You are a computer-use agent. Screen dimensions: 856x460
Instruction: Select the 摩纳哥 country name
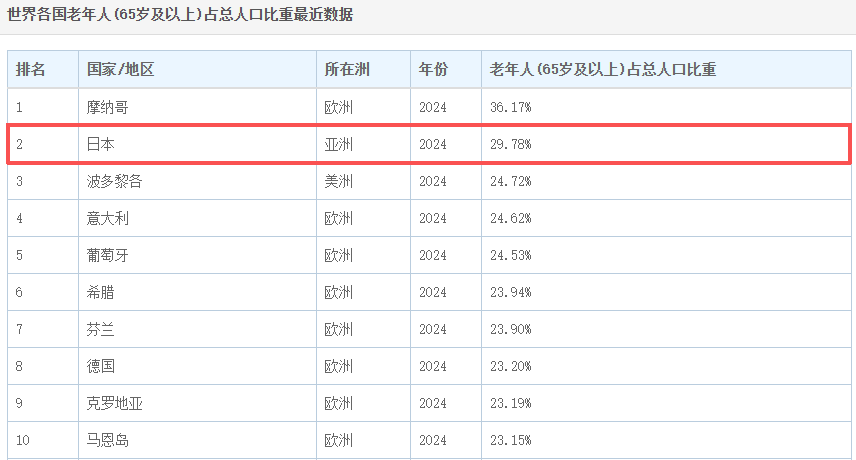pyautogui.click(x=108, y=107)
